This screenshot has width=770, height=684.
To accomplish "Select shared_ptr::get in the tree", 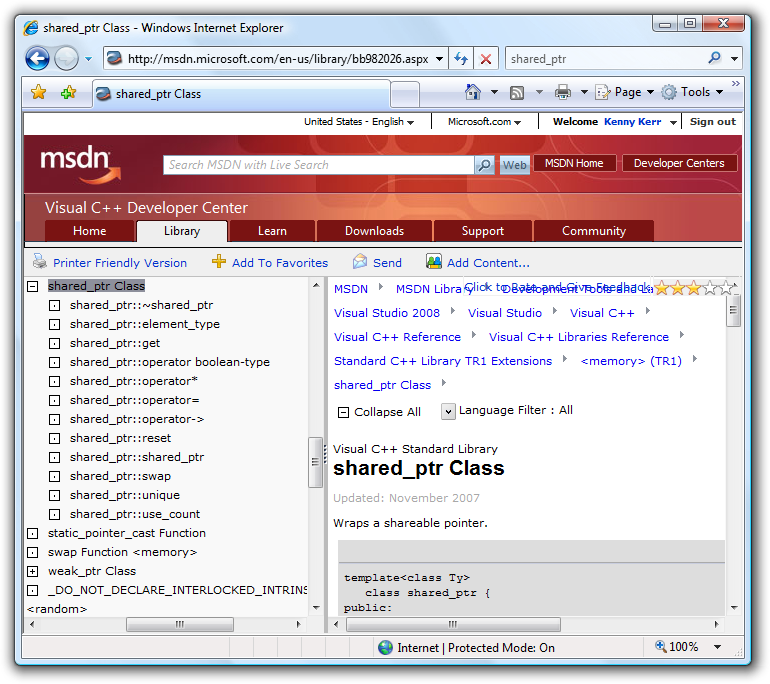I will pos(115,343).
